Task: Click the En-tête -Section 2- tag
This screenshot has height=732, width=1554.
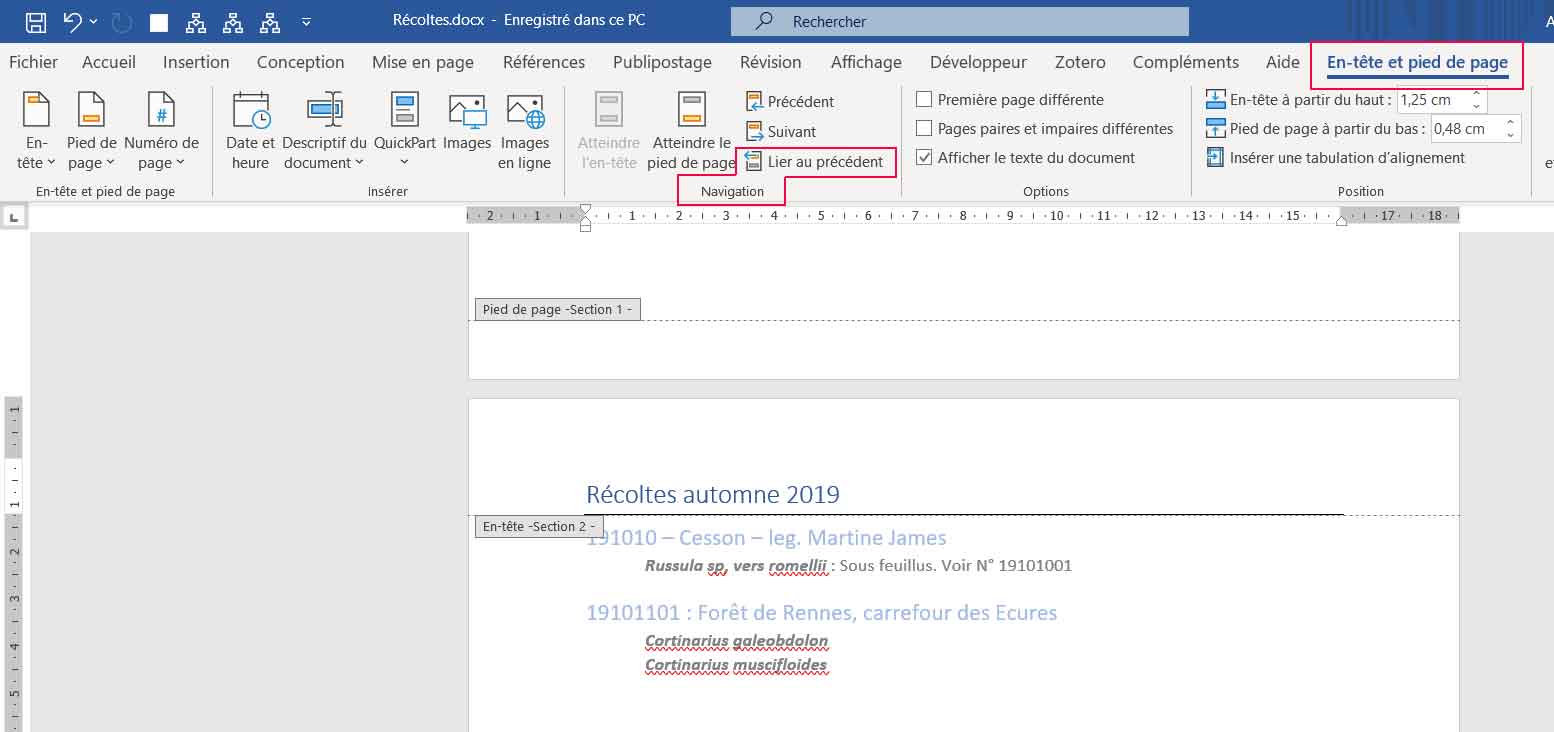Action: coord(539,526)
